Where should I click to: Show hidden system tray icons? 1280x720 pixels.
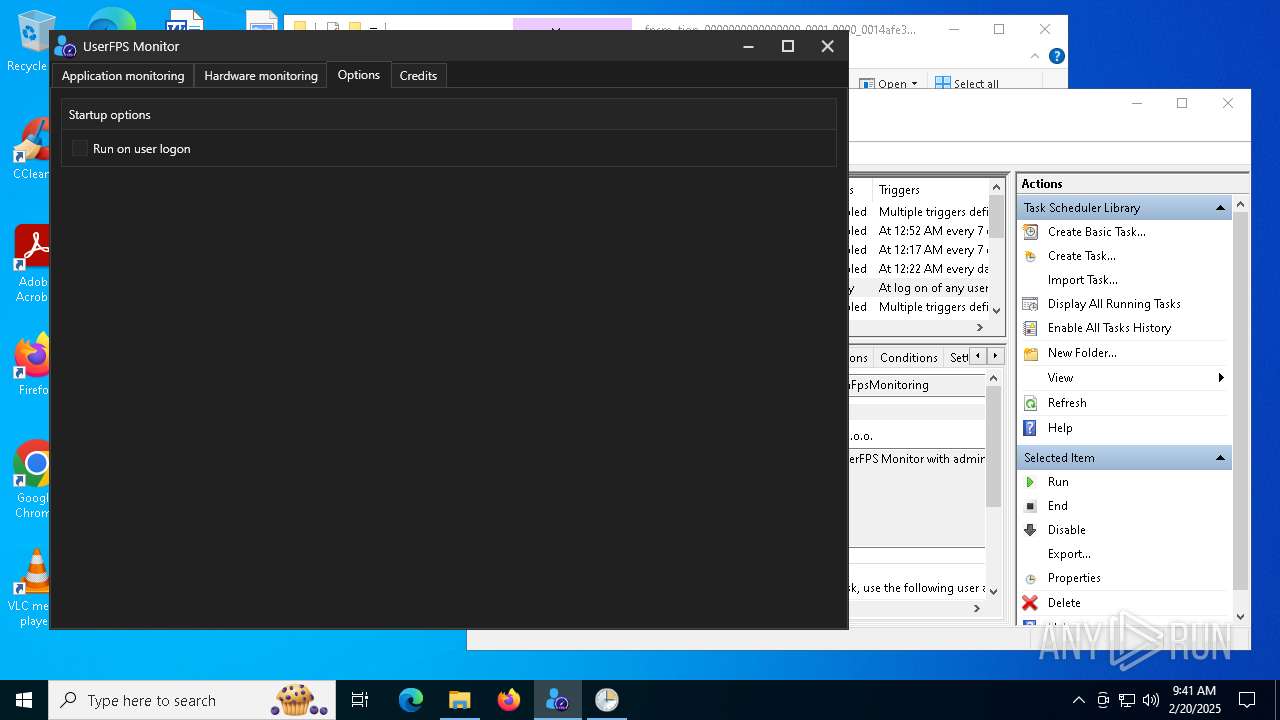pyautogui.click(x=1078, y=700)
